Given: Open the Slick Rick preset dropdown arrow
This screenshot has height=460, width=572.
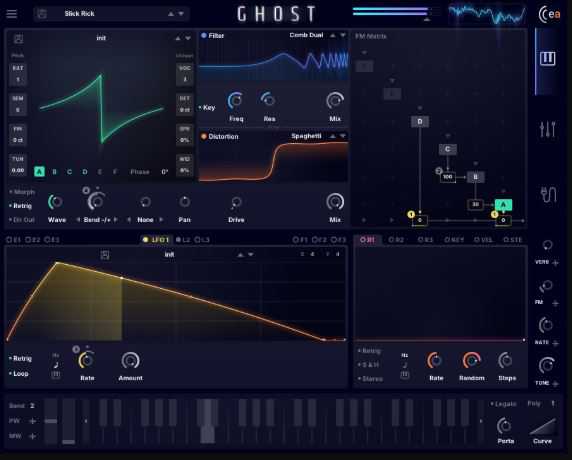Looking at the screenshot, I should coord(181,14).
